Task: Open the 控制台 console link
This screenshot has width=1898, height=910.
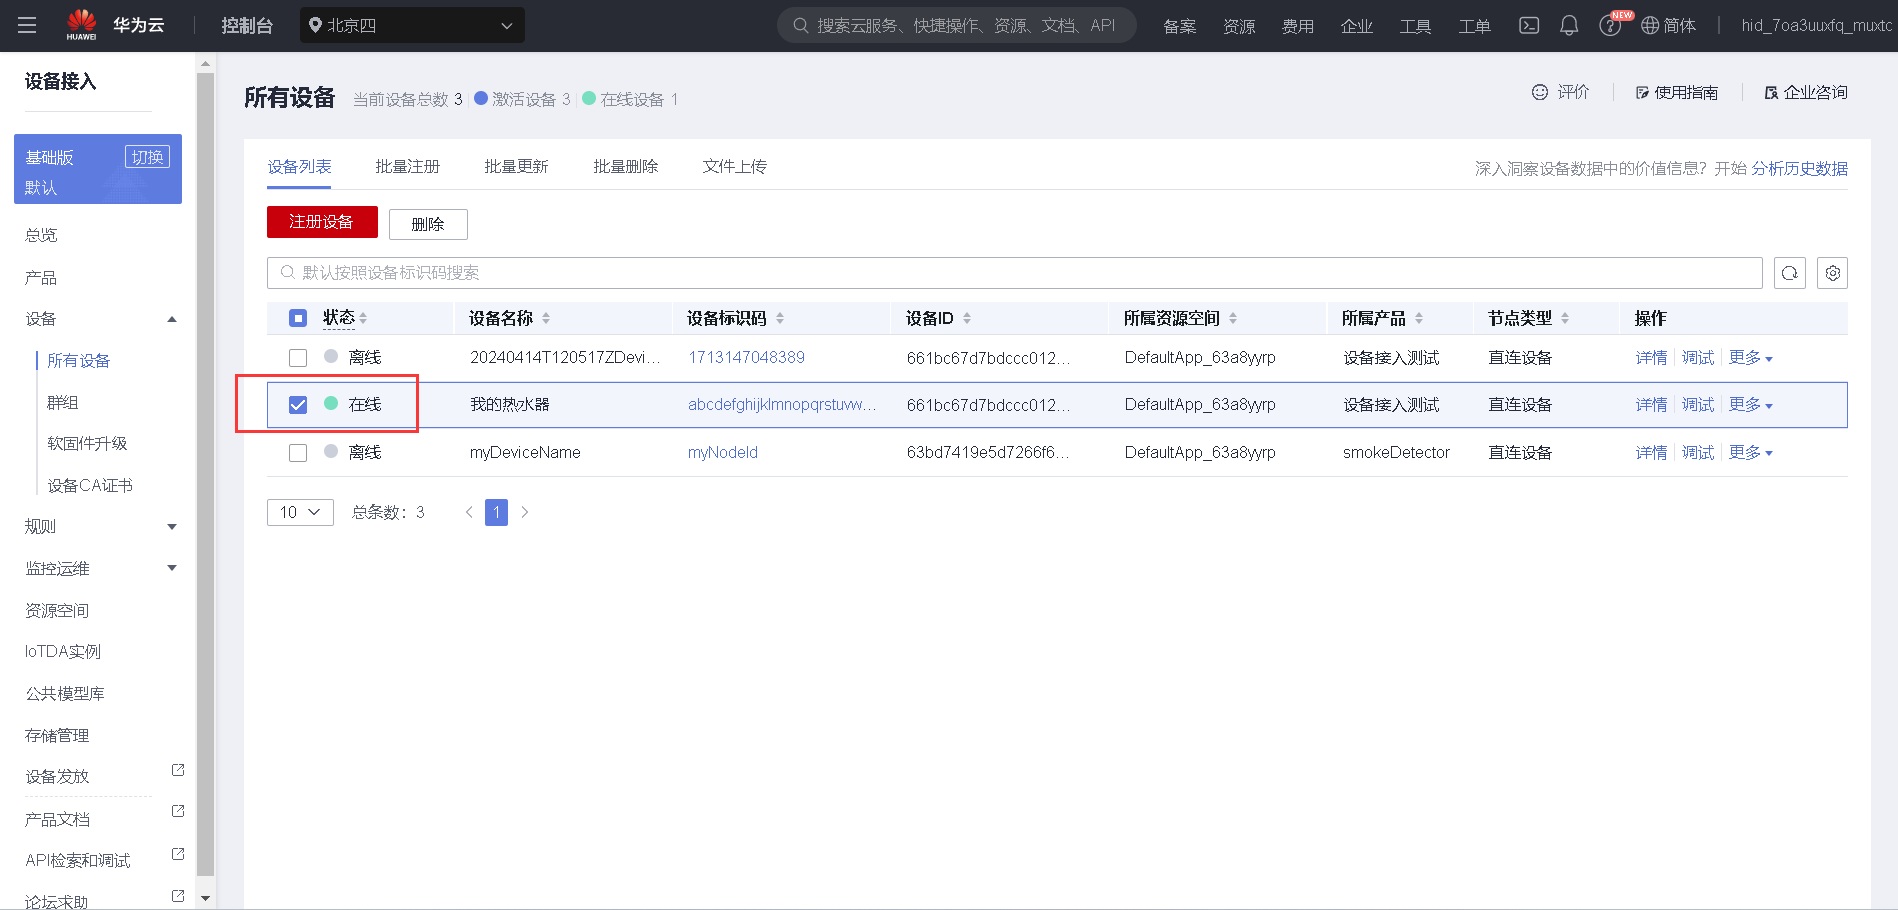Action: (247, 26)
